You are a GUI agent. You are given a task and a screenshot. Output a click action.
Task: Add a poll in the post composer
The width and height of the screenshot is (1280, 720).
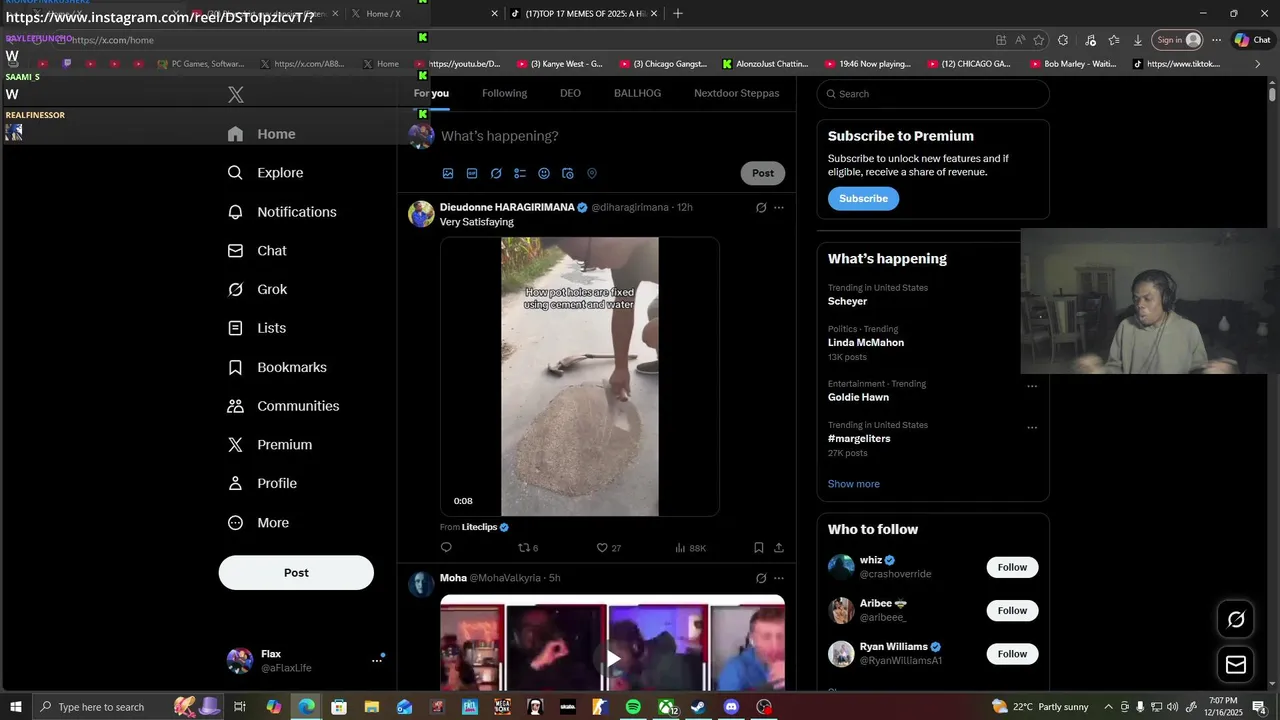(x=520, y=173)
